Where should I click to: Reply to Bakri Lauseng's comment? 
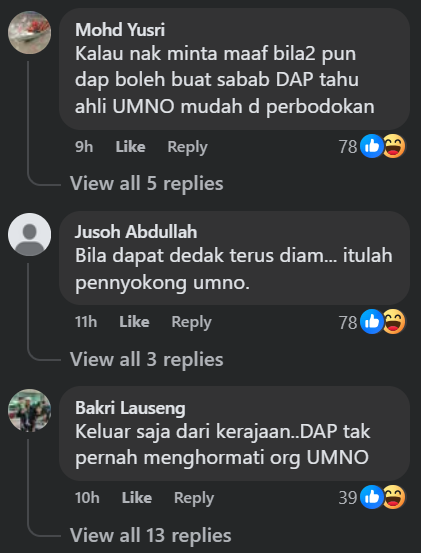click(194, 498)
